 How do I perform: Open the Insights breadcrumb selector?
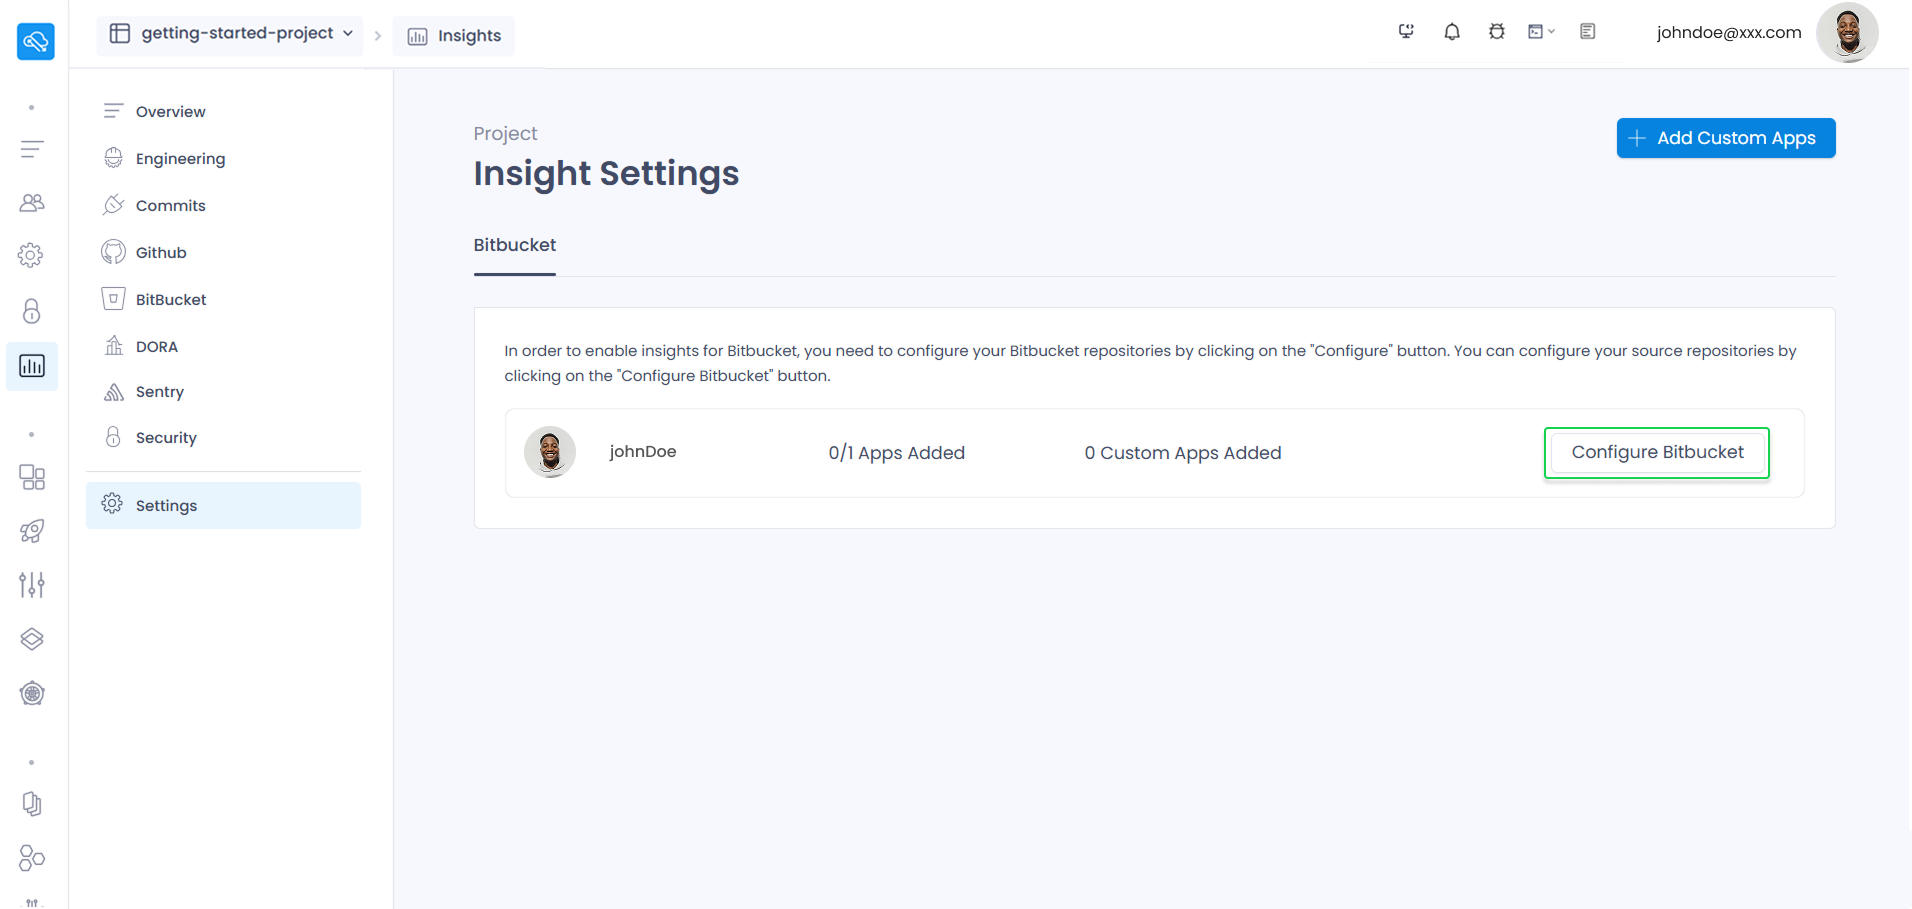pyautogui.click(x=454, y=36)
